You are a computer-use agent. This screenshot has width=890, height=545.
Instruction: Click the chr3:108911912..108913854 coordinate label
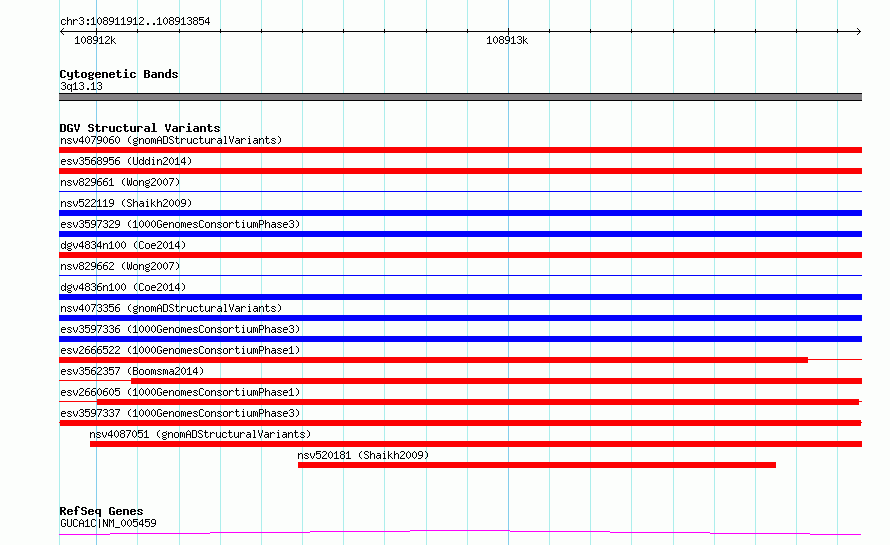pyautogui.click(x=135, y=21)
